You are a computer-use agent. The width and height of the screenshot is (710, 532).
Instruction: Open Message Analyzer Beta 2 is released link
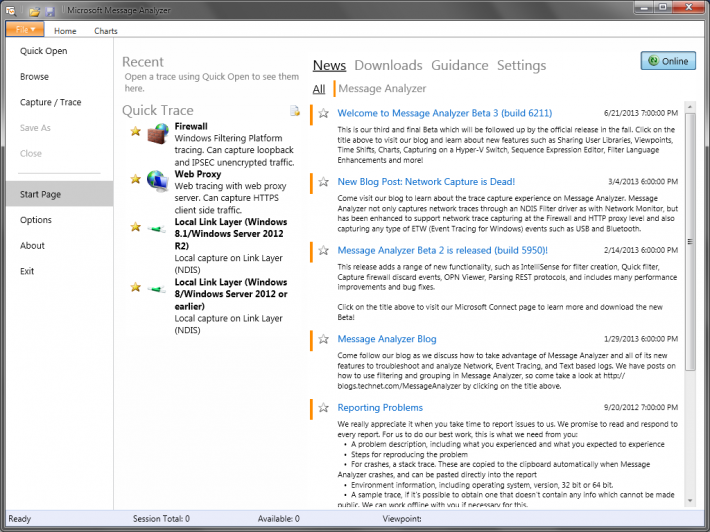442,250
